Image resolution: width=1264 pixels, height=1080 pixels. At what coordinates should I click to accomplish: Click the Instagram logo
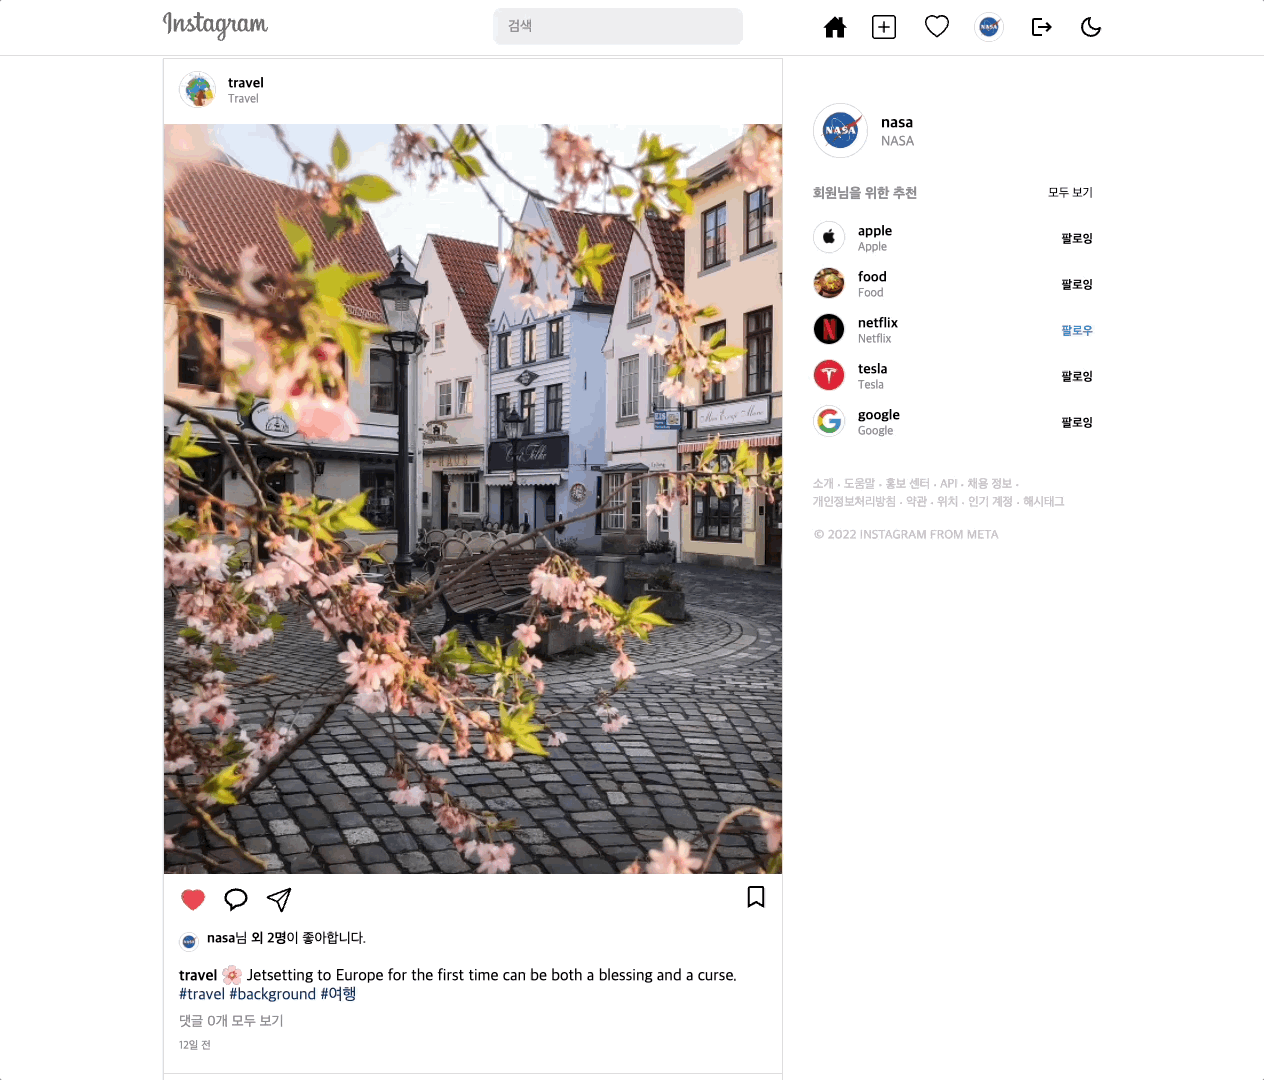(215, 25)
